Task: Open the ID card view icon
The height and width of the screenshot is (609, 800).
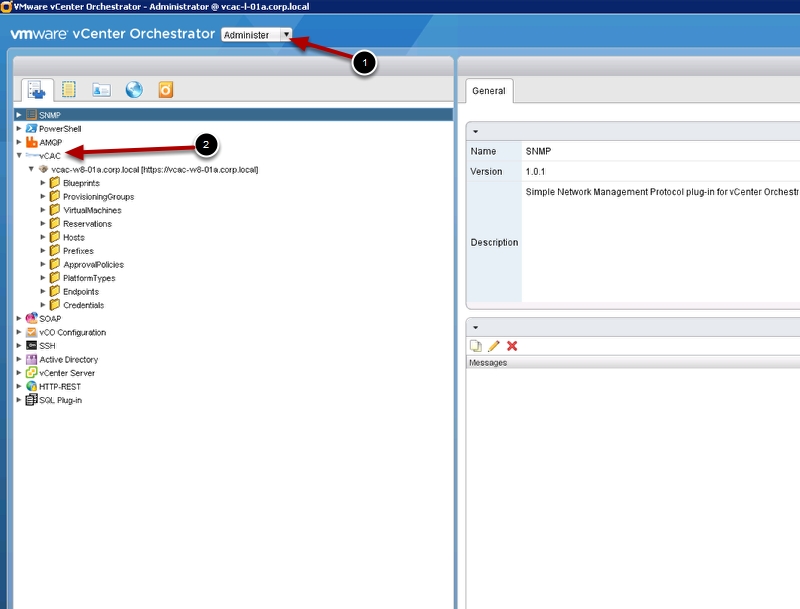Action: coord(101,90)
